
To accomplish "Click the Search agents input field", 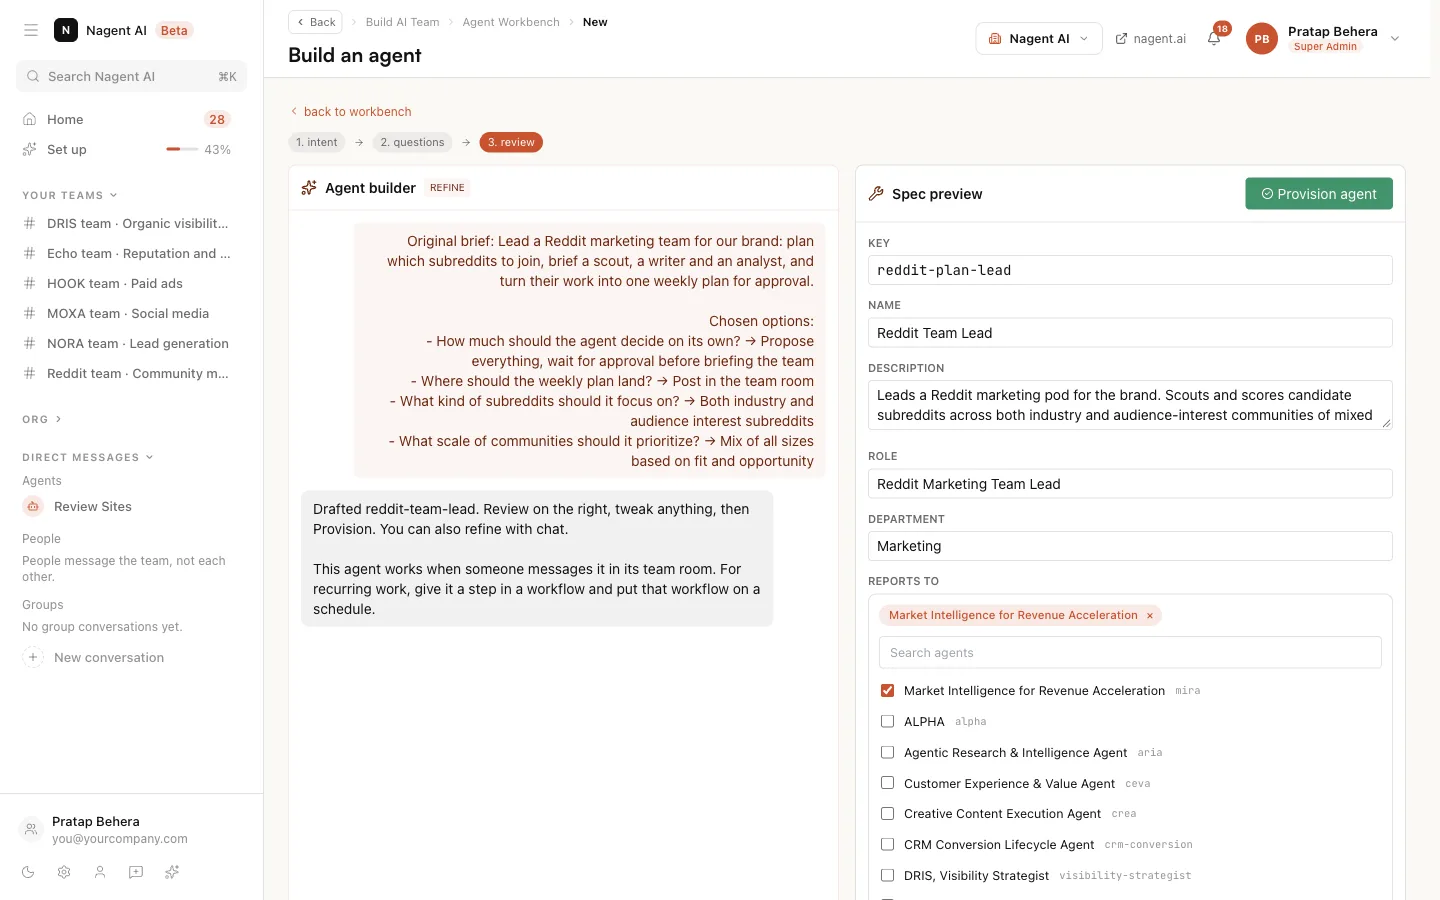I will tap(1130, 652).
